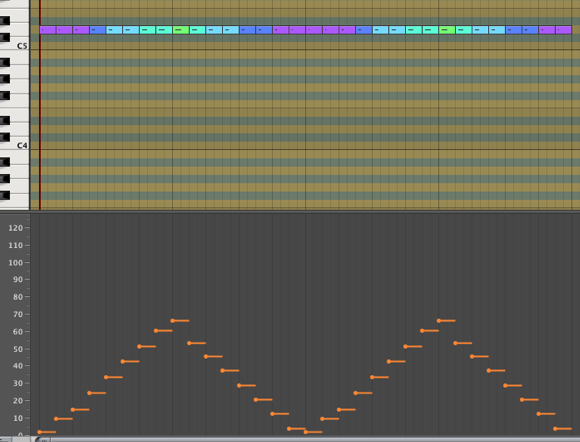Select the first purple note at the playhead
The width and height of the screenshot is (580, 442).
click(48, 30)
